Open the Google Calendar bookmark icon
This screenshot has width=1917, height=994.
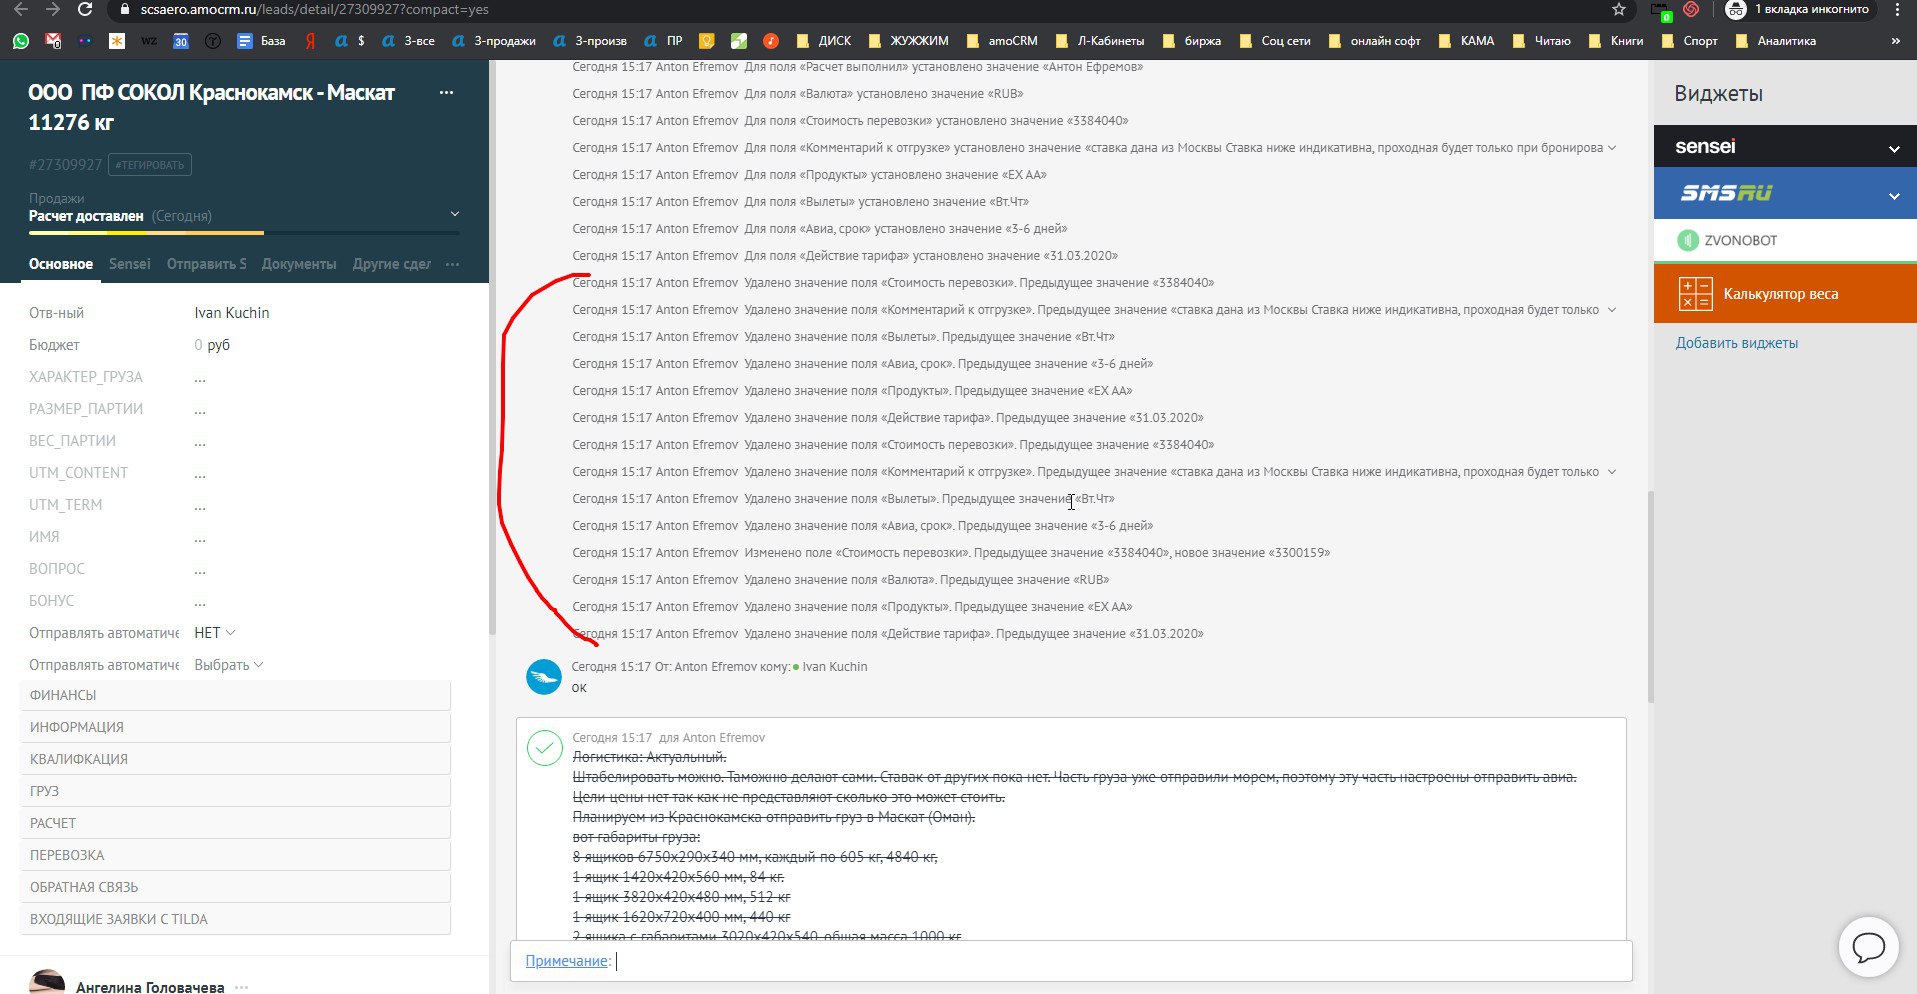click(181, 41)
